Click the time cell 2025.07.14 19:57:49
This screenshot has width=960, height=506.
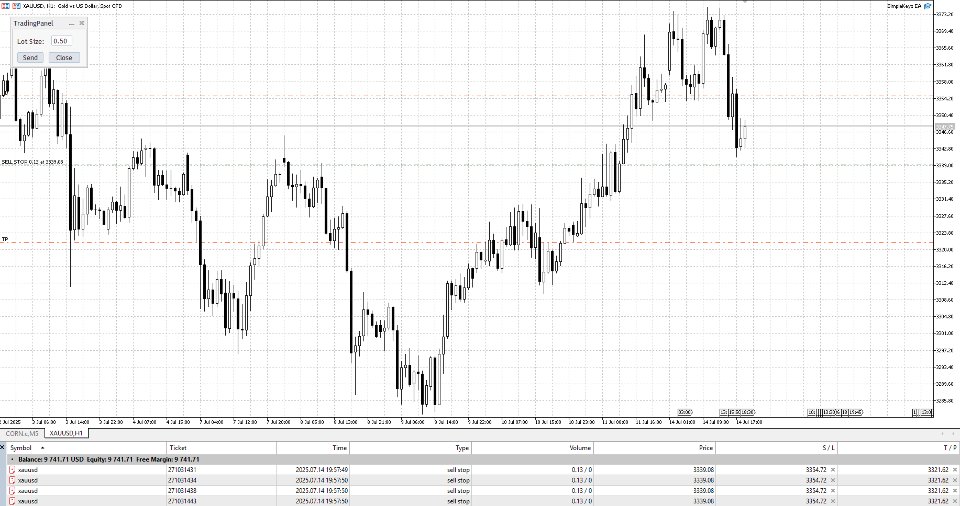point(322,470)
